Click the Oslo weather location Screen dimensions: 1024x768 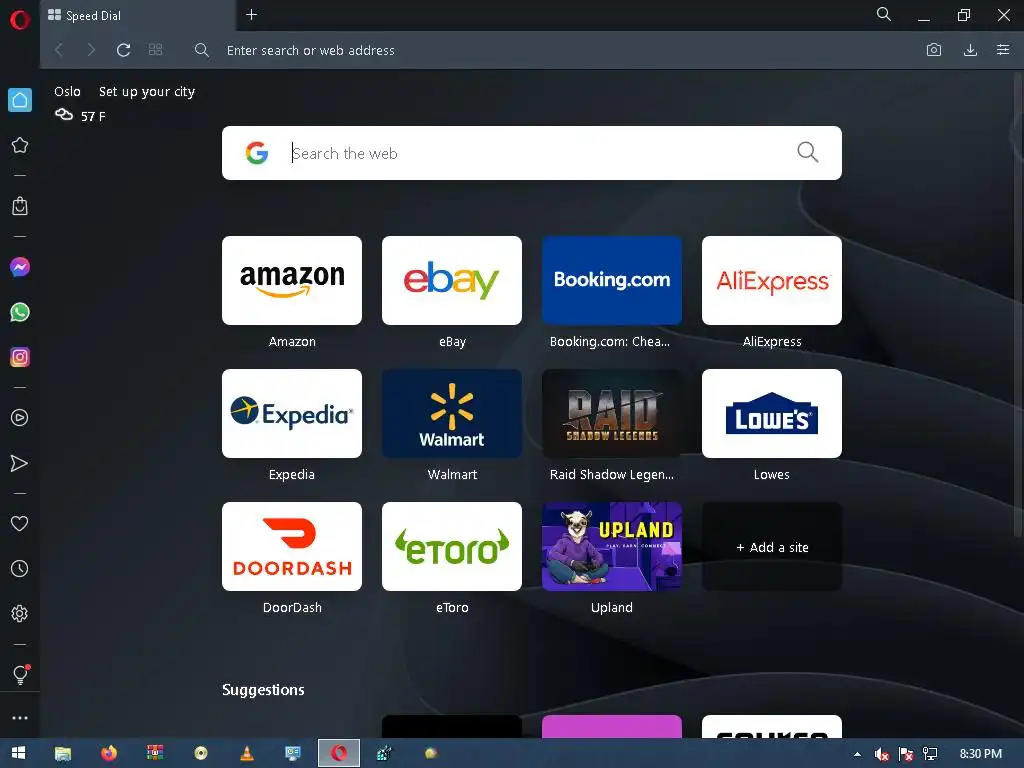click(67, 91)
